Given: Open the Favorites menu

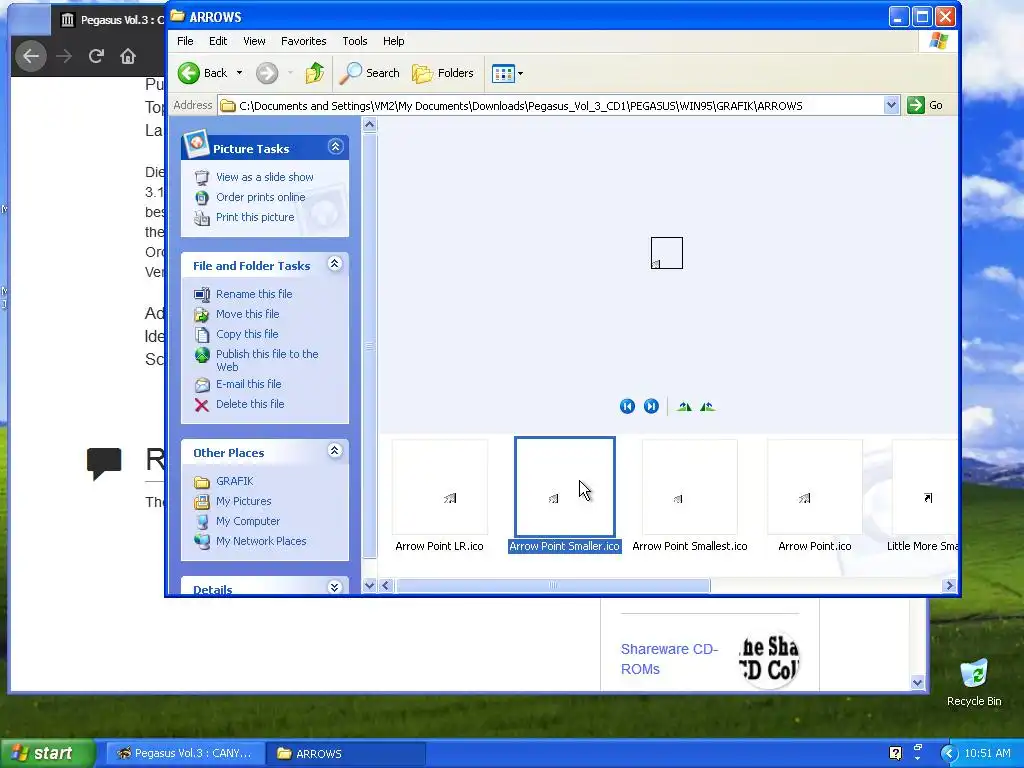Looking at the screenshot, I should coord(304,41).
